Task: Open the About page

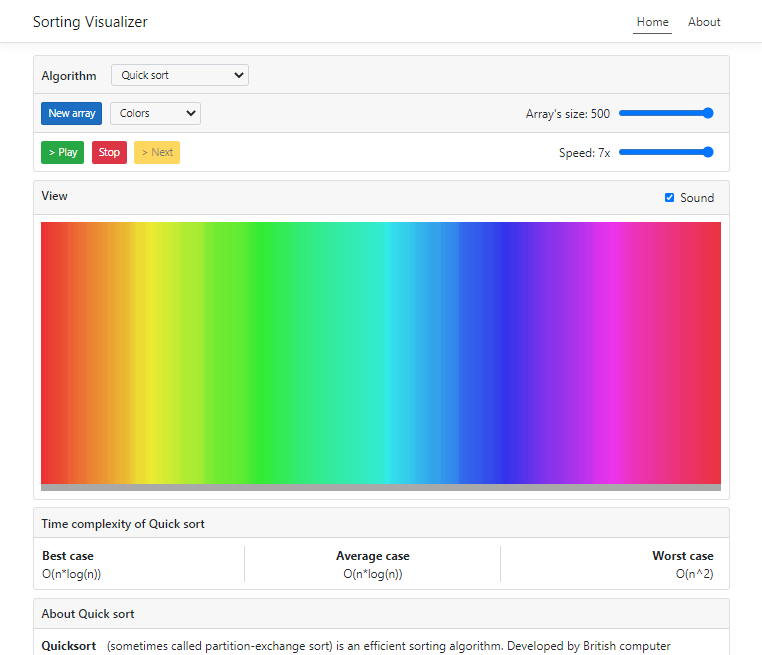Action: pos(704,22)
